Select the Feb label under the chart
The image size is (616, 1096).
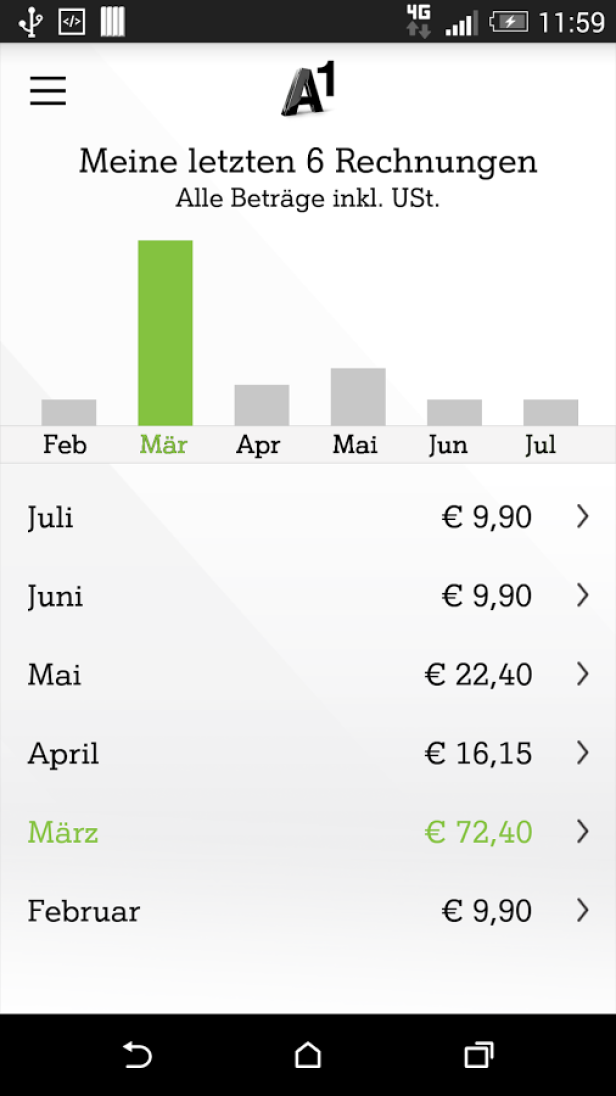tap(65, 444)
